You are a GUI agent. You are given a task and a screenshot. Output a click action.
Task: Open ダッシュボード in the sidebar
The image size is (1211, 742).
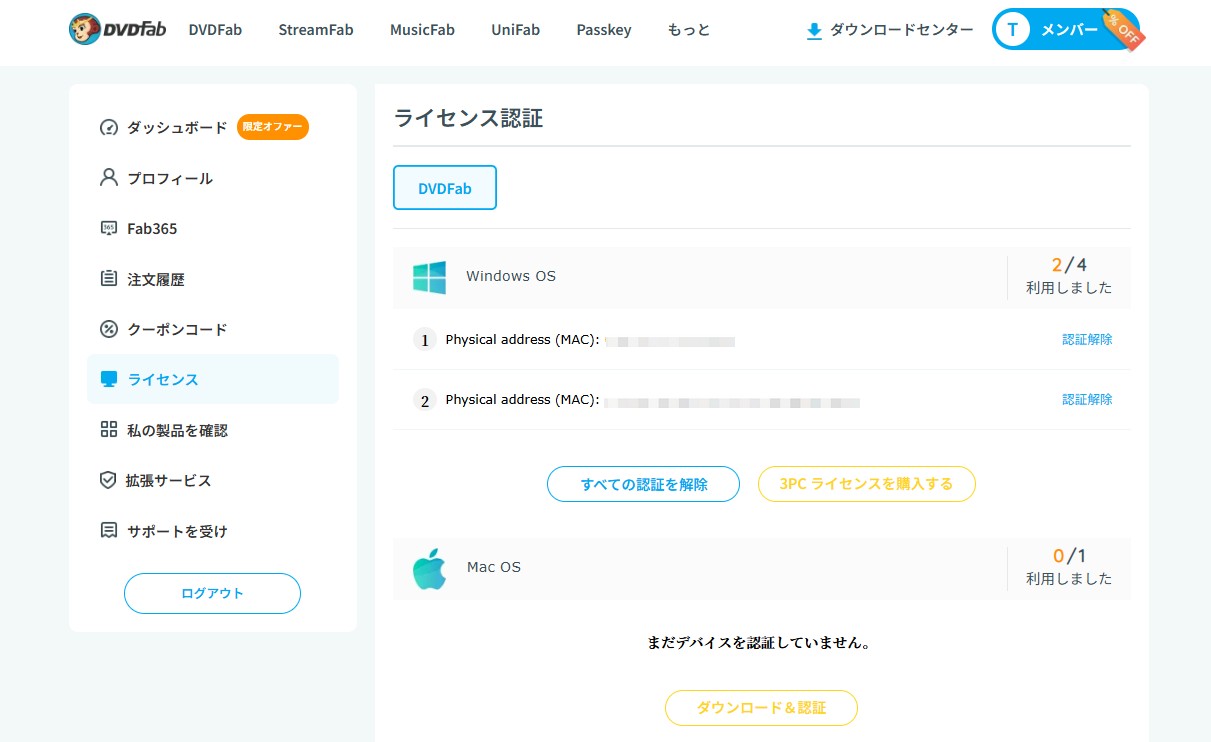click(x=177, y=128)
